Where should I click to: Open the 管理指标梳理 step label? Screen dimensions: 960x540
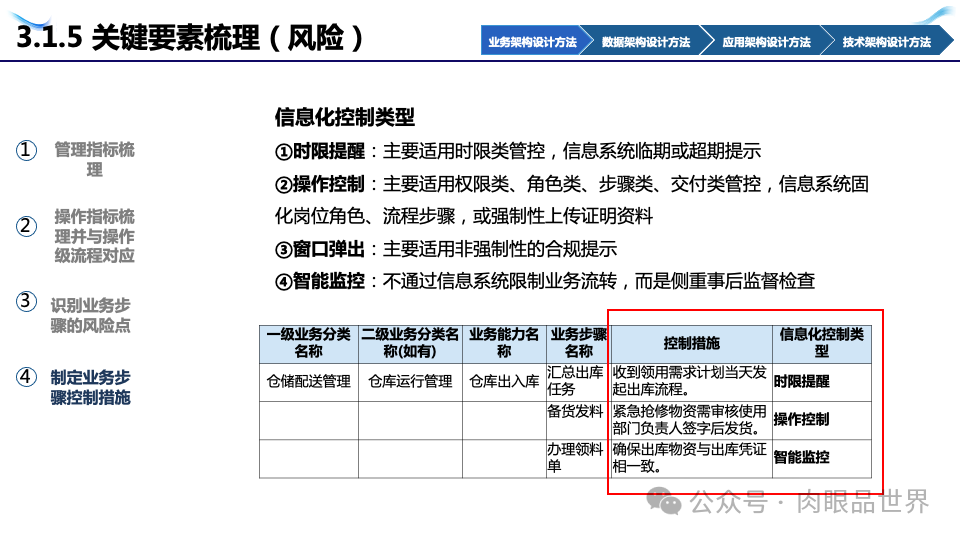(x=94, y=159)
